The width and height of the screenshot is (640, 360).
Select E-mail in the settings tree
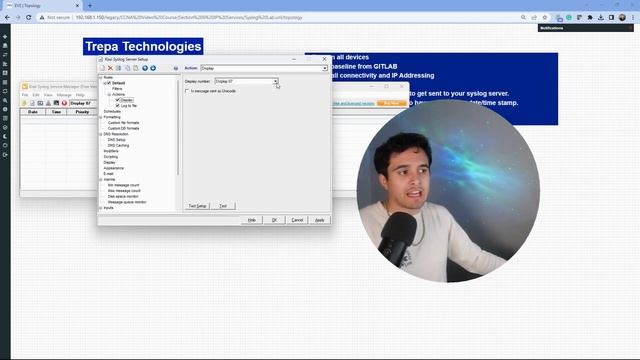click(x=109, y=174)
